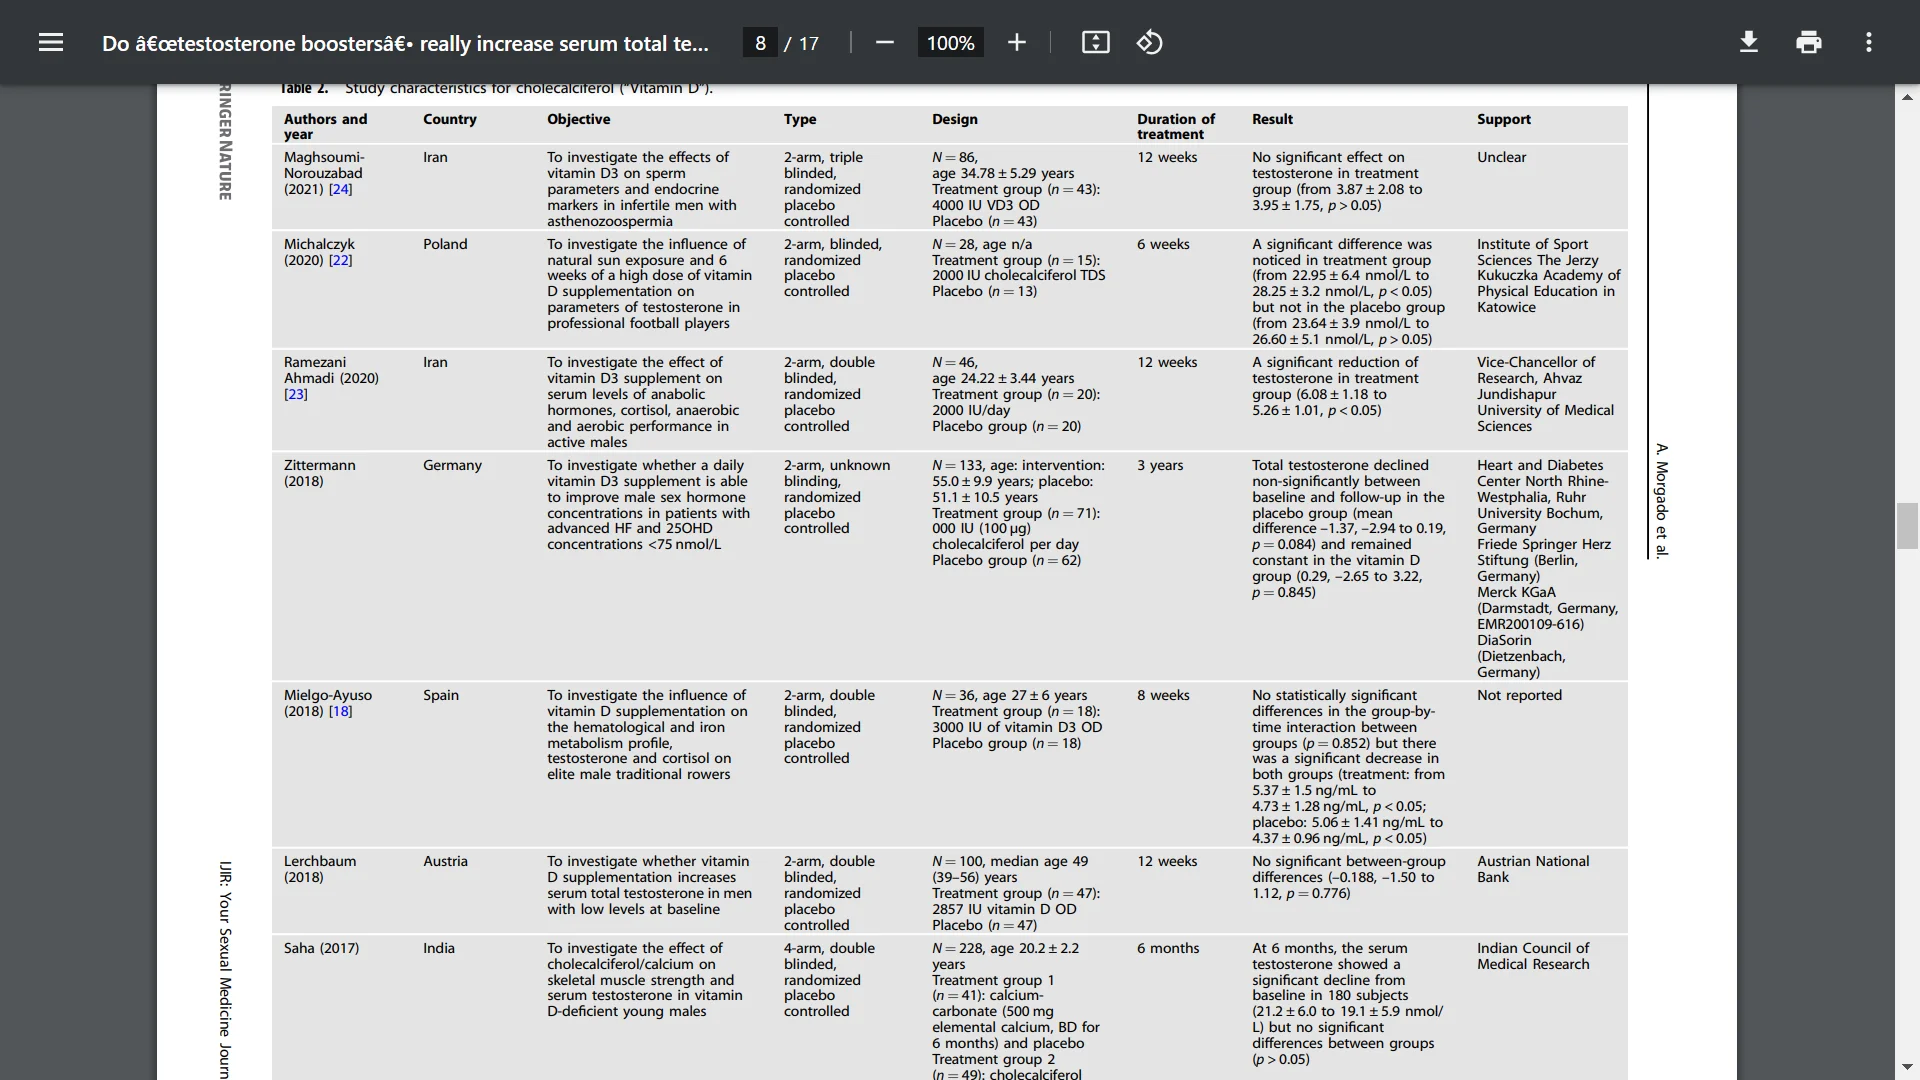Click the scrollbar up arrow

pos(1907,97)
